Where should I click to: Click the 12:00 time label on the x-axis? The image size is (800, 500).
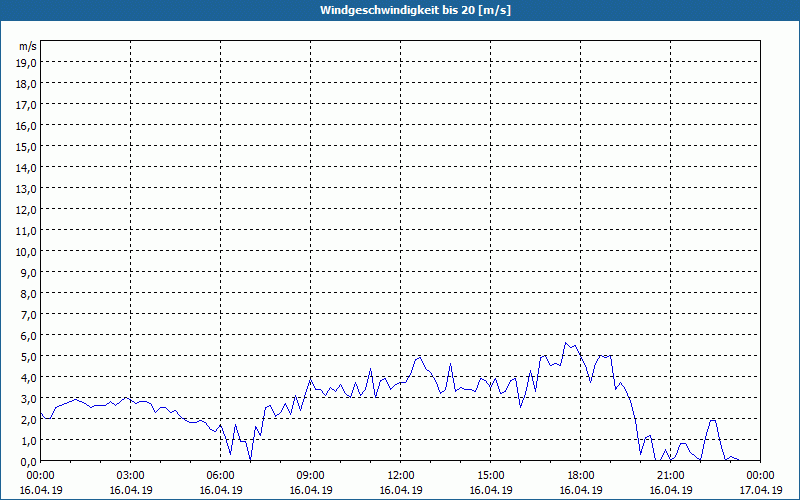[401, 476]
